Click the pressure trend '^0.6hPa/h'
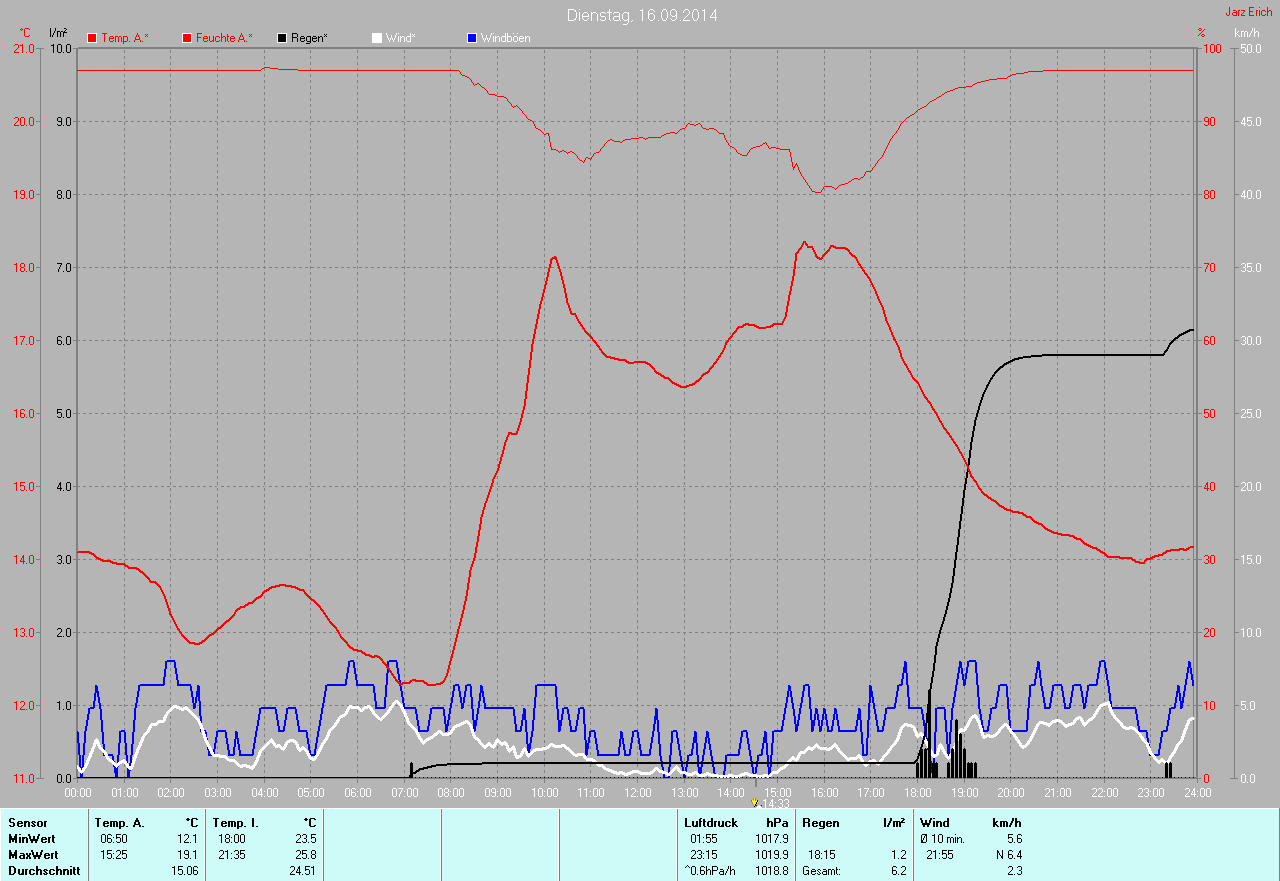Viewport: 1280px width, 881px height. coord(709,871)
